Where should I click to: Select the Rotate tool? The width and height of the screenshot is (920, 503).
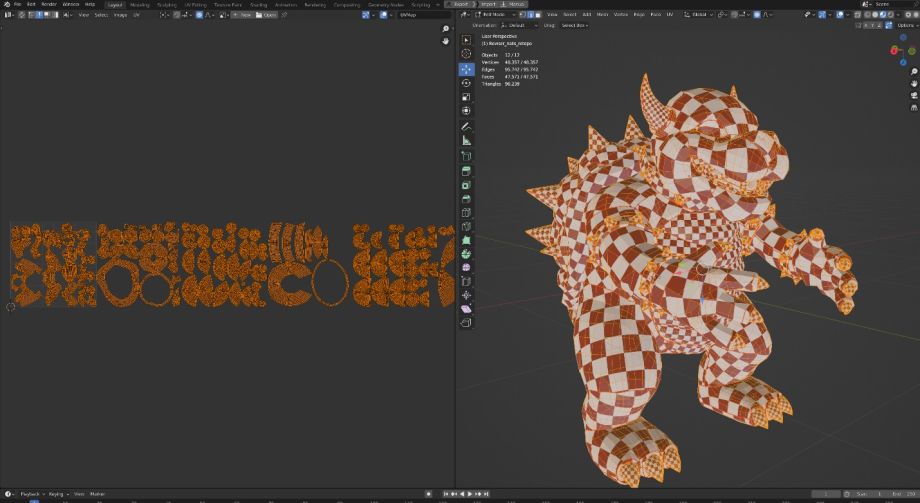pyautogui.click(x=466, y=83)
